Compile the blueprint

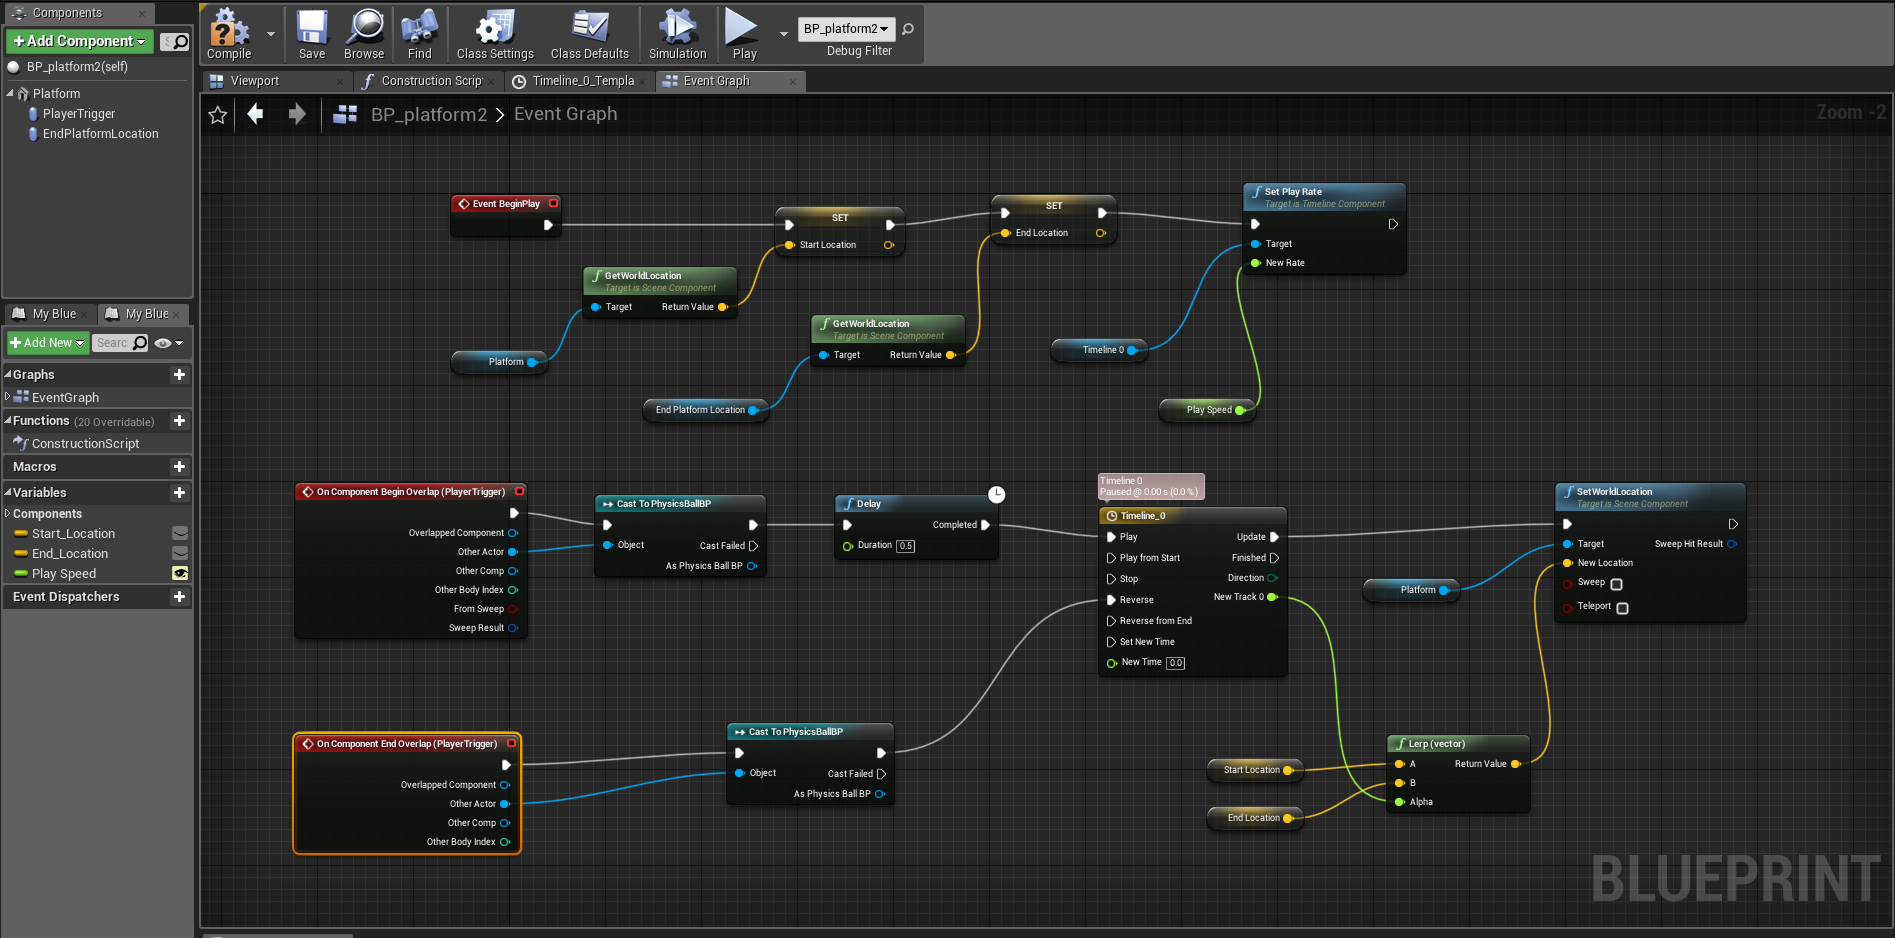point(229,34)
